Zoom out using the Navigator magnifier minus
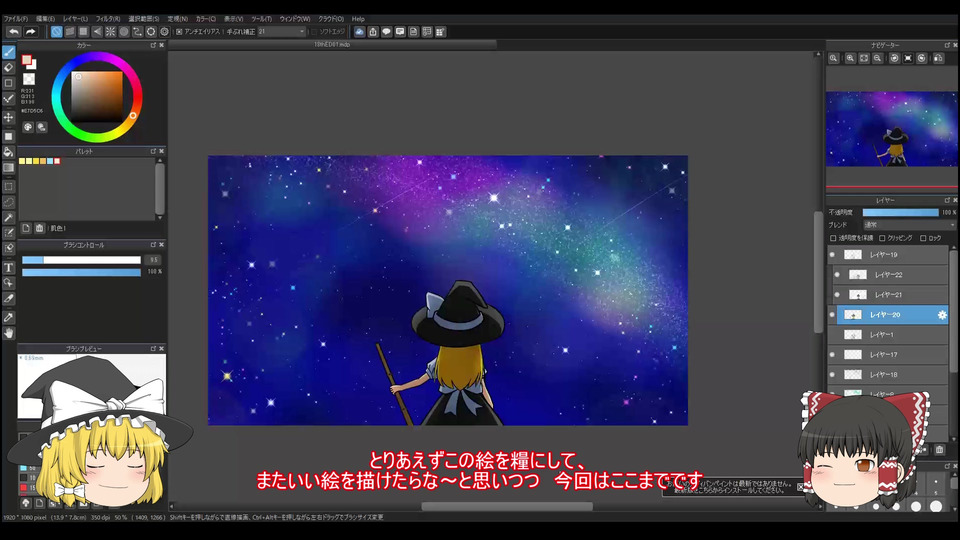This screenshot has width=960, height=540. tap(877, 58)
